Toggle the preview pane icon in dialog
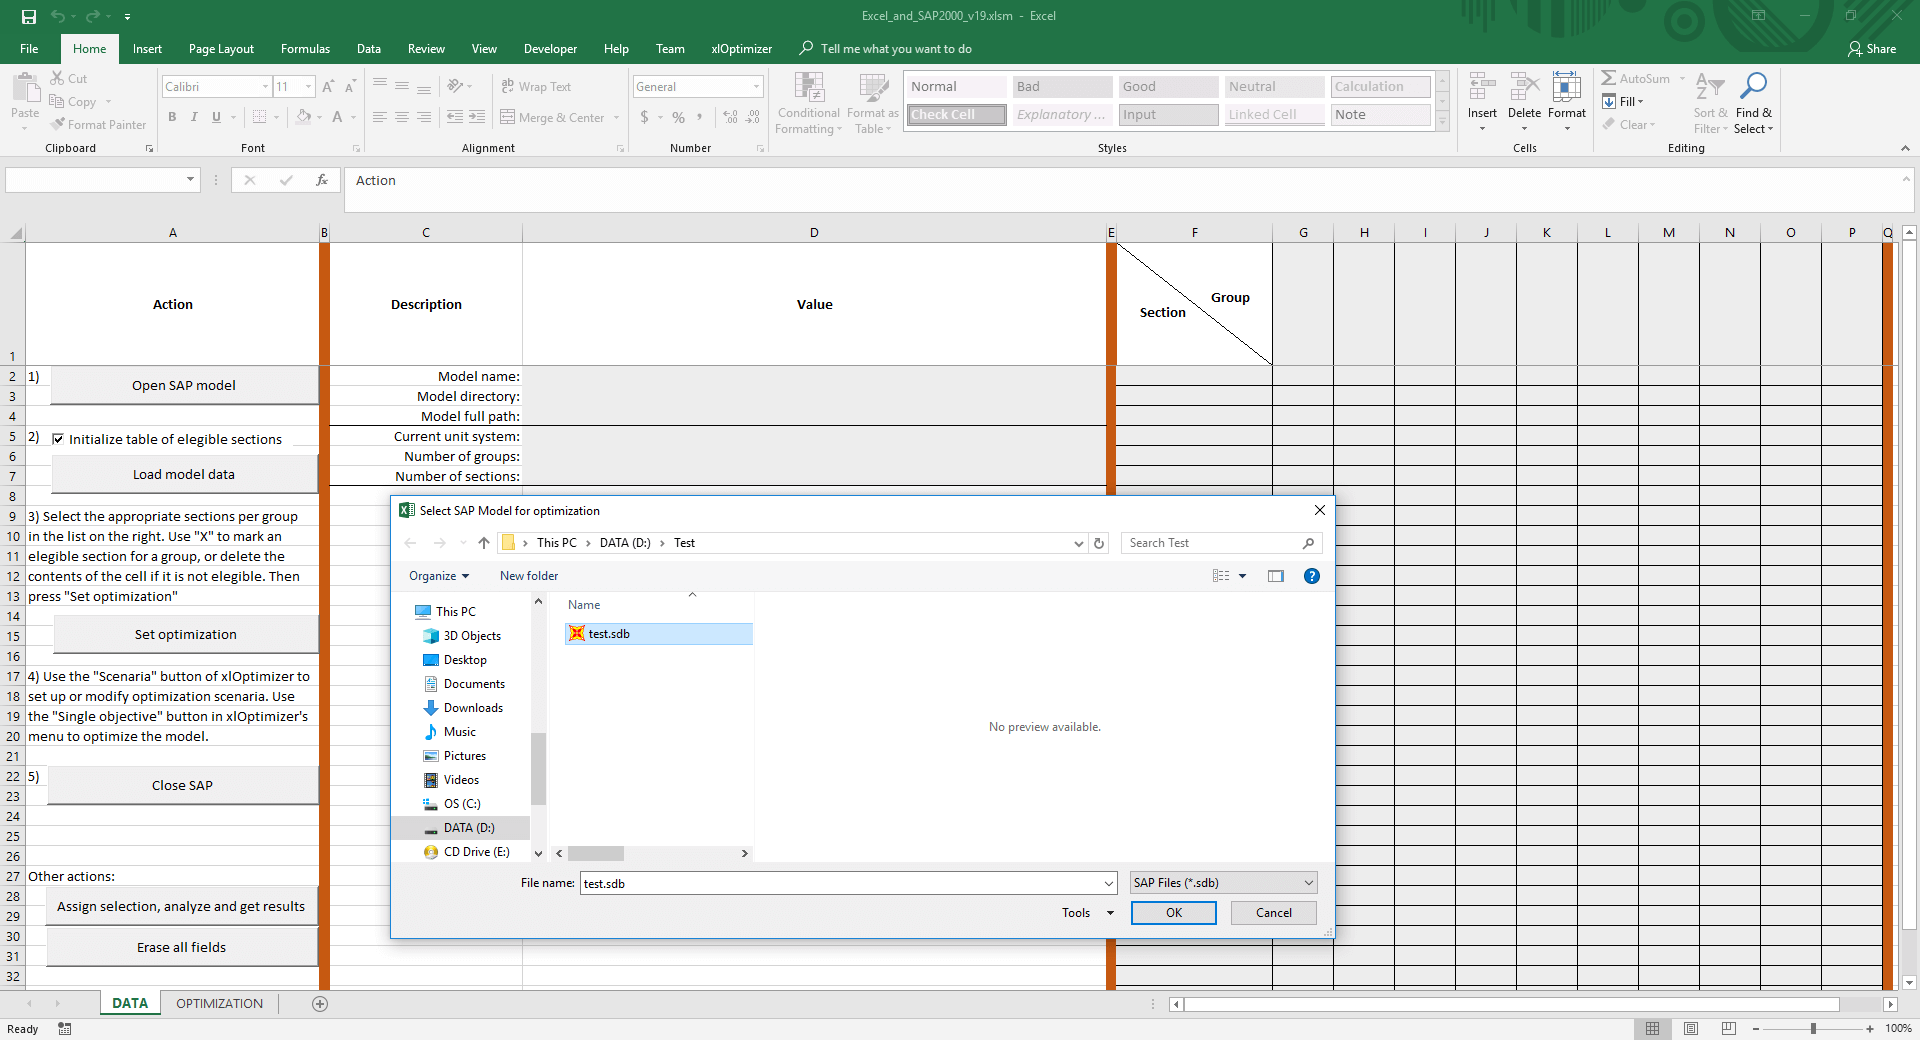This screenshot has height=1040, width=1920. (x=1276, y=576)
